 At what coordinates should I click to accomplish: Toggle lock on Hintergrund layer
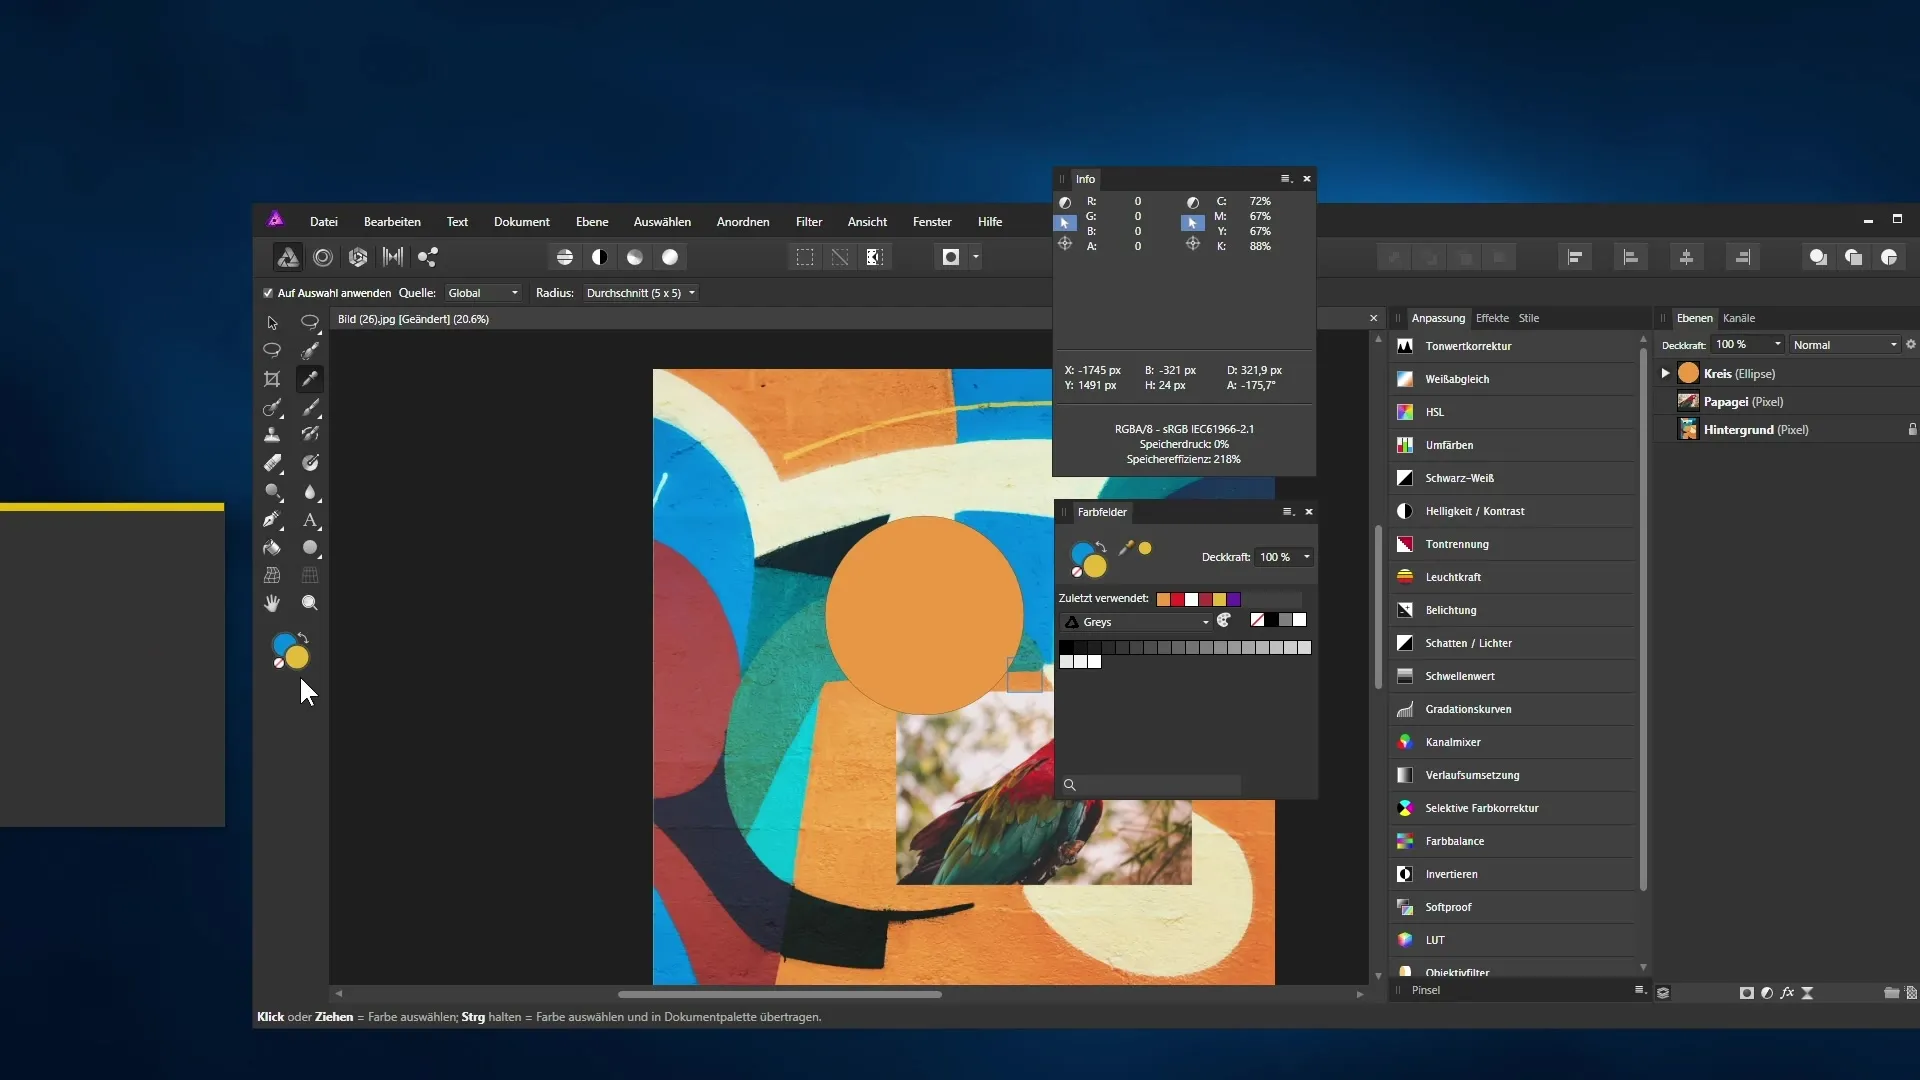coord(1912,430)
